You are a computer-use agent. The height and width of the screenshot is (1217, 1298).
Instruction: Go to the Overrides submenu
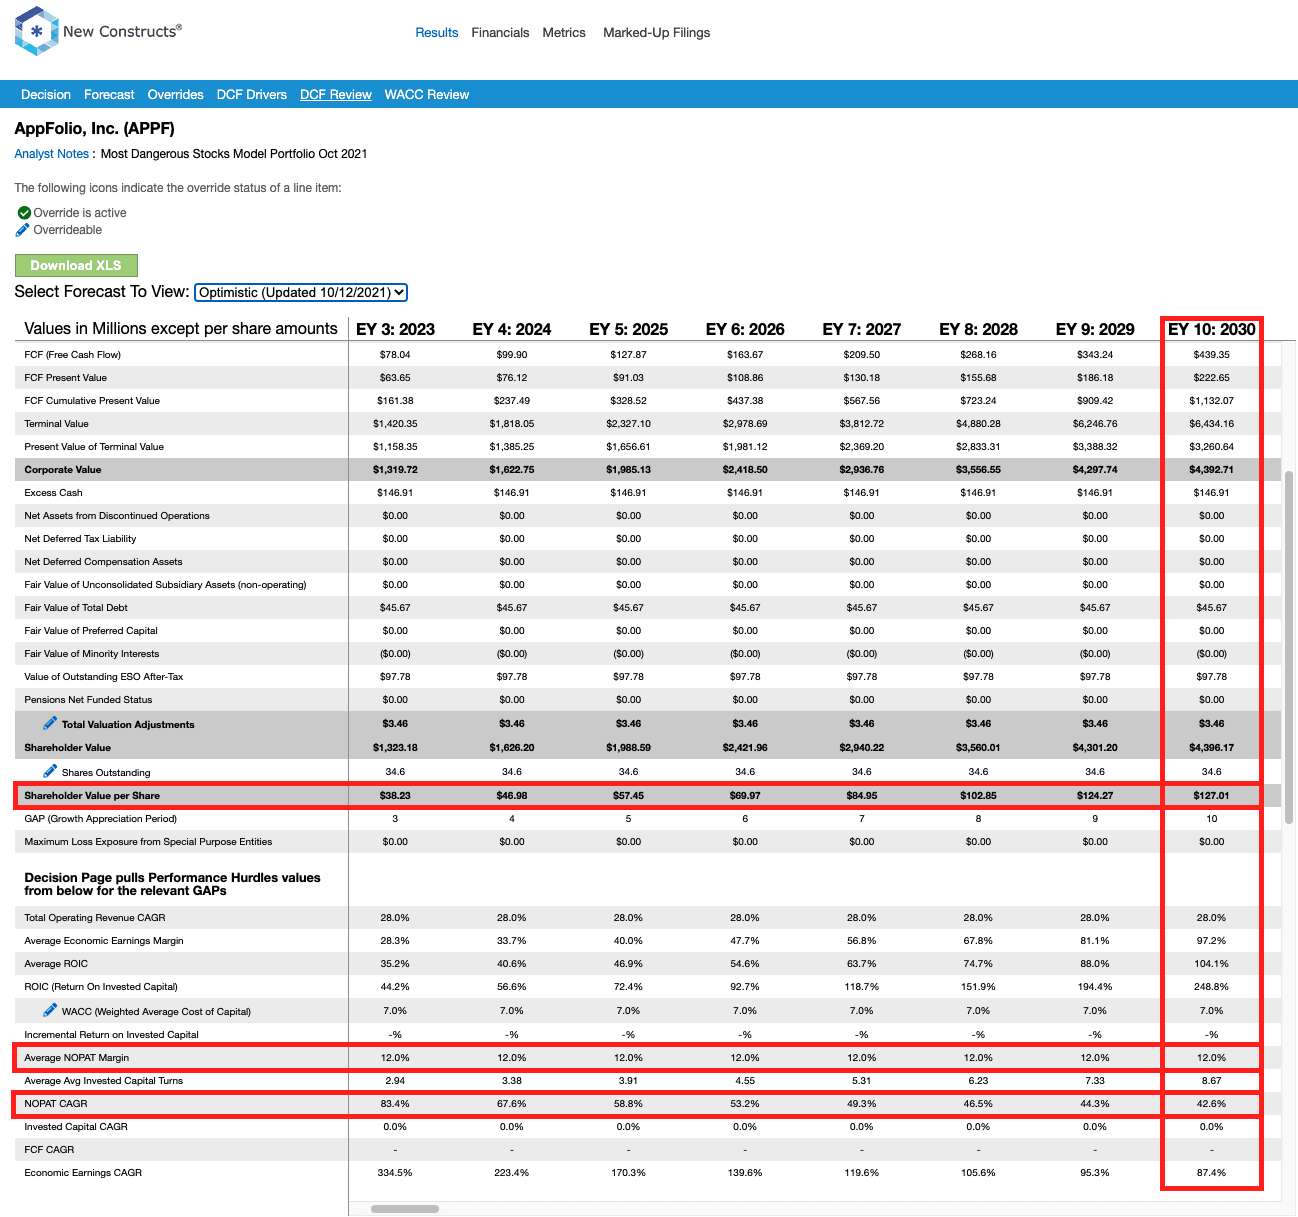(x=175, y=95)
